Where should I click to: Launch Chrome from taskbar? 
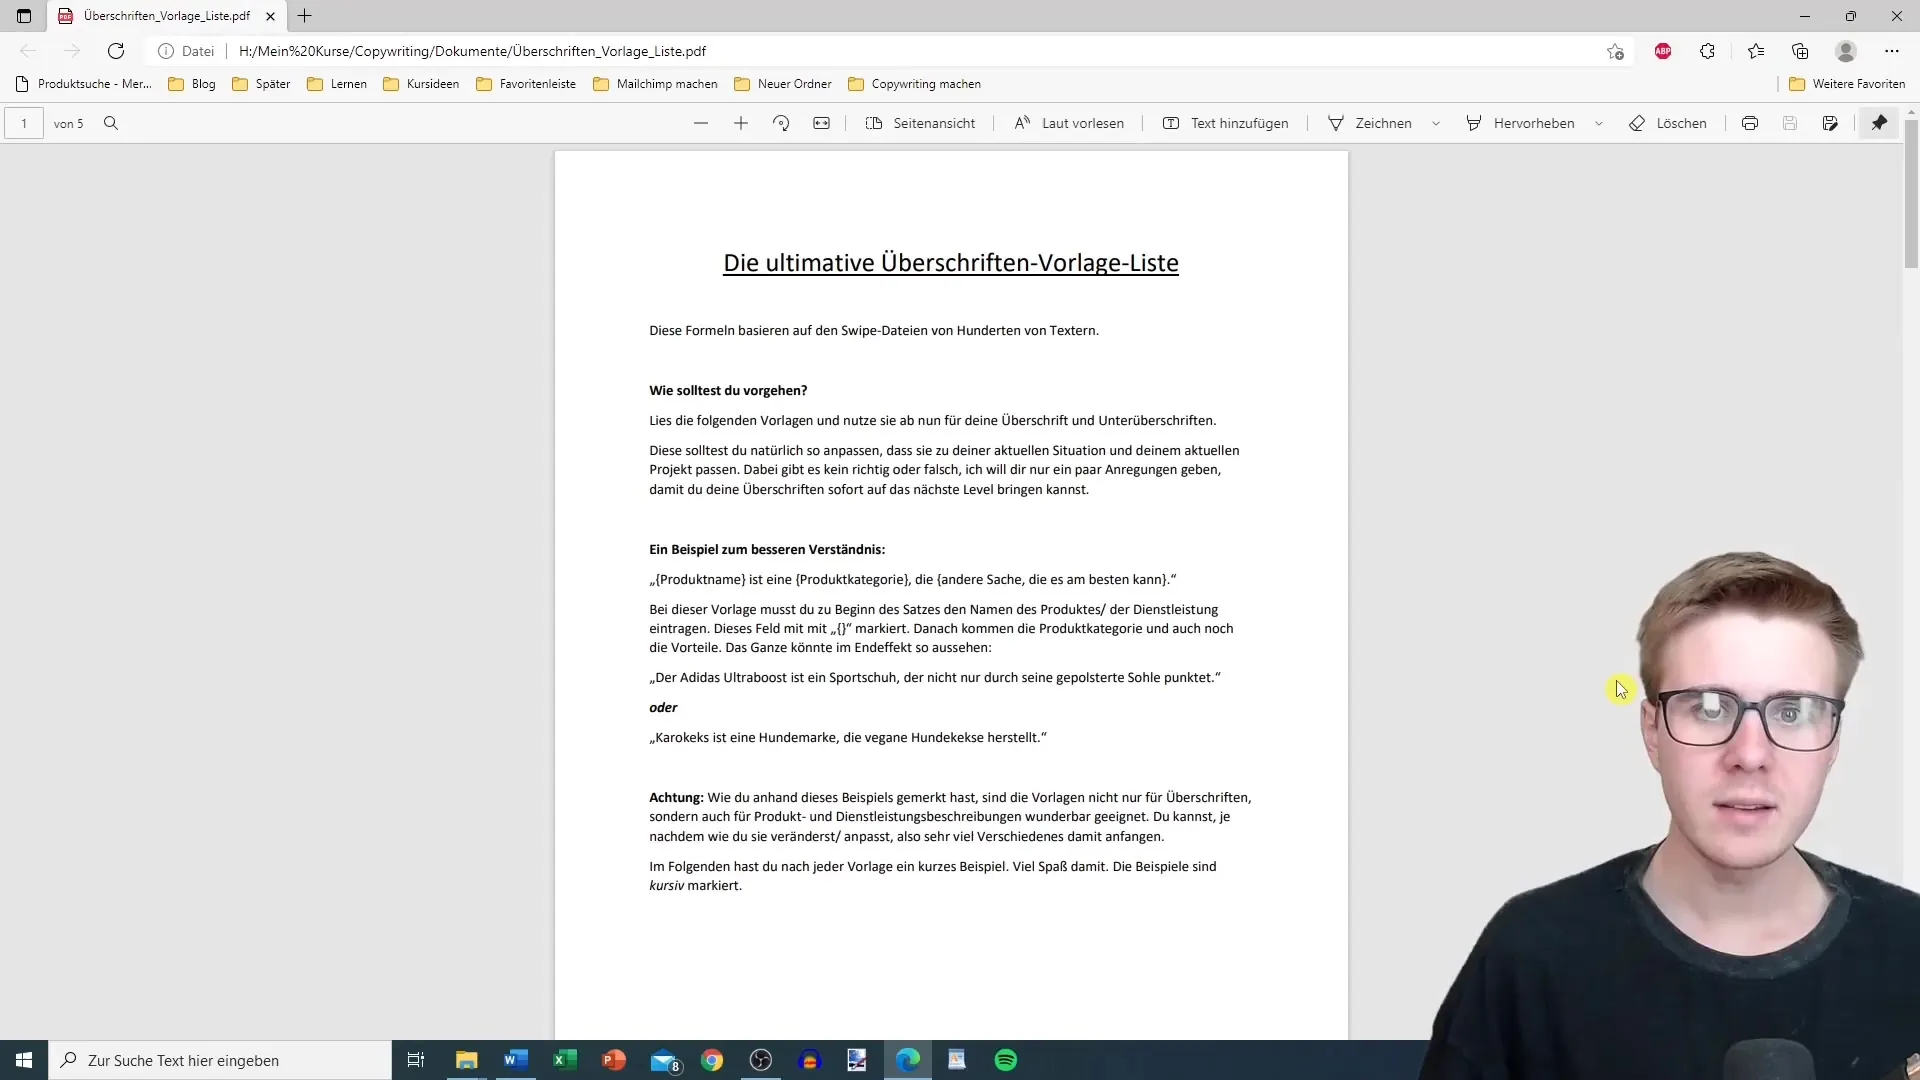[712, 1060]
